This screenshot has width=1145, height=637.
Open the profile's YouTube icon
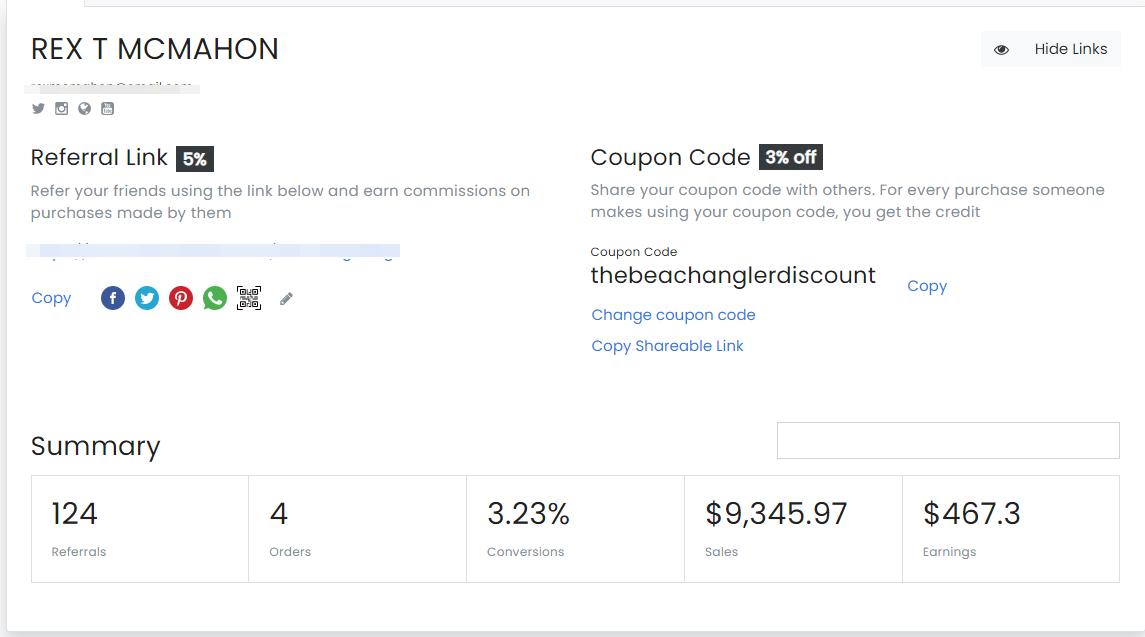click(107, 108)
